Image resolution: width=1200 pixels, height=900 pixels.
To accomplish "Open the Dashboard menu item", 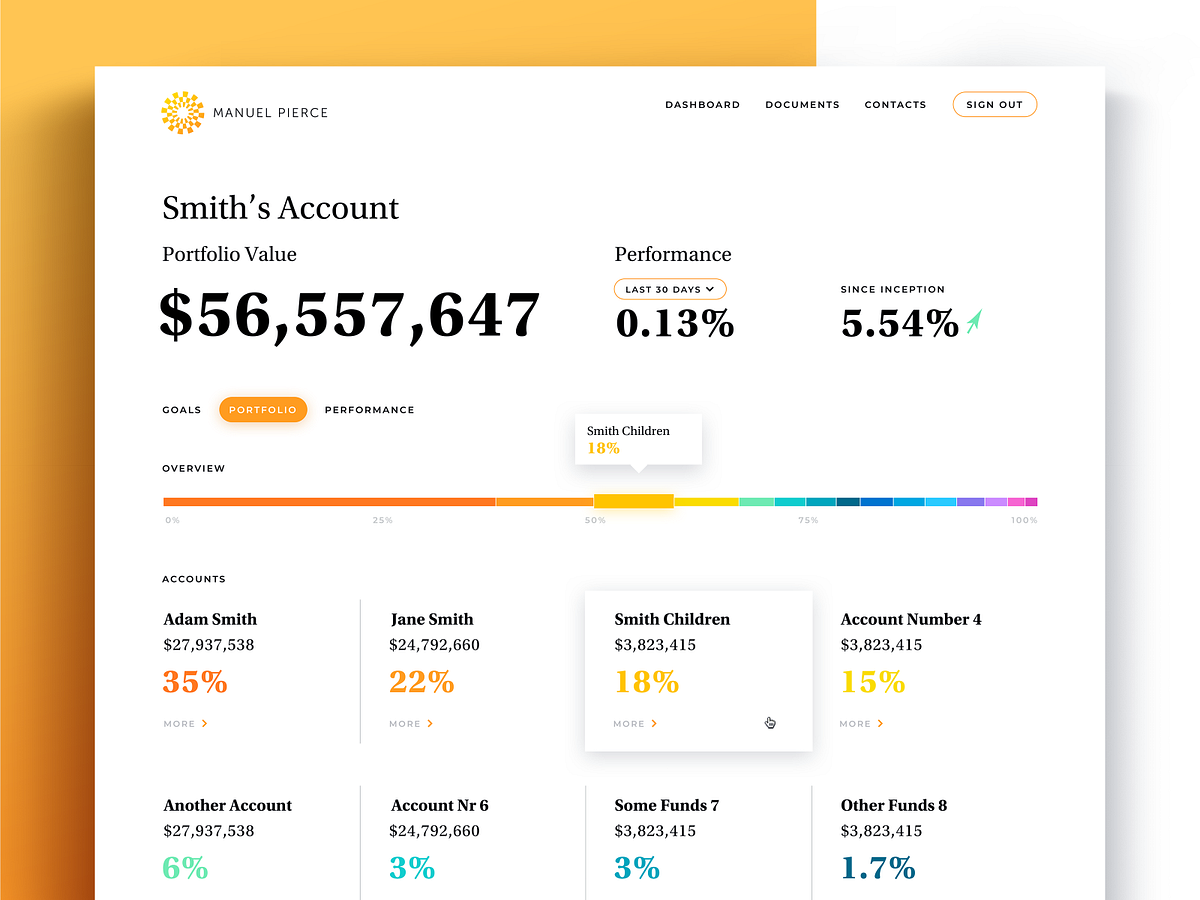I will (x=702, y=105).
